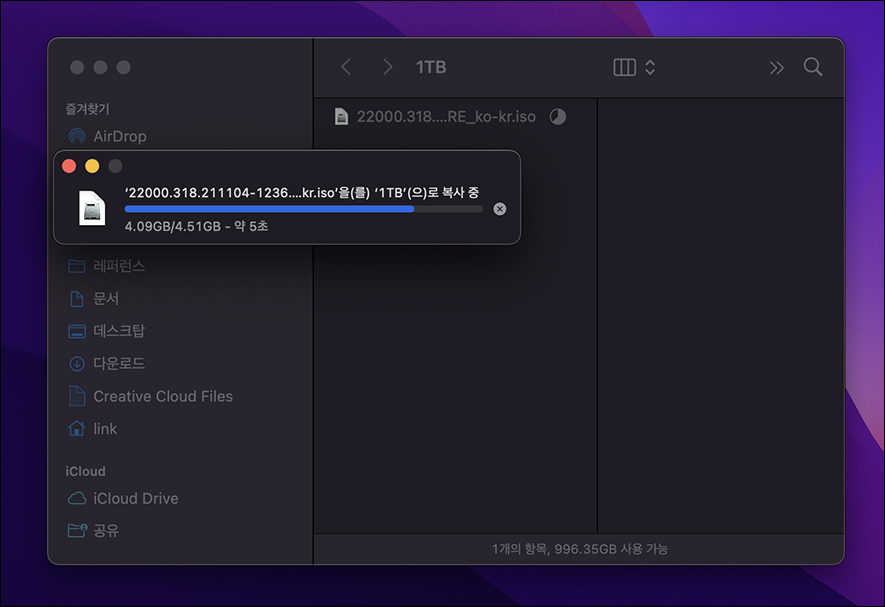
Task: Cancel the file copy with the x button
Action: click(500, 209)
